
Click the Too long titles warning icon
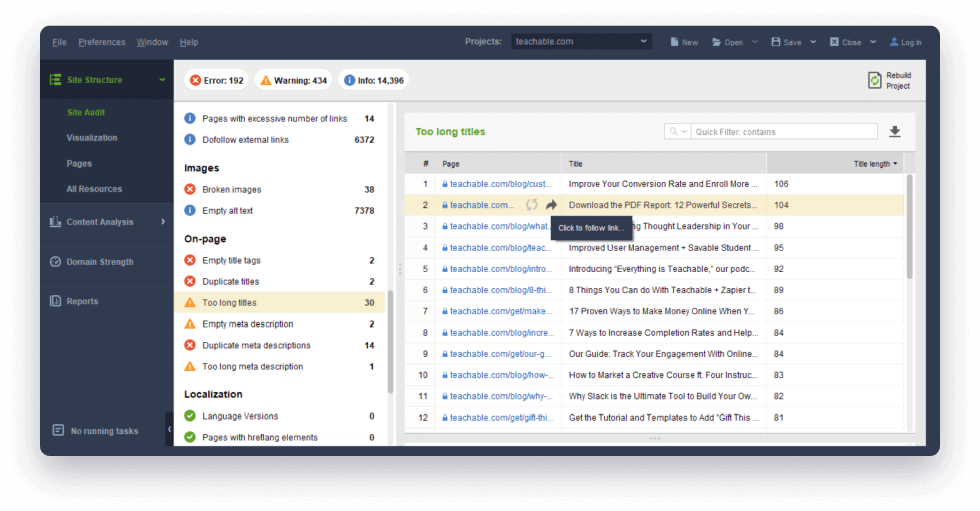[190, 302]
